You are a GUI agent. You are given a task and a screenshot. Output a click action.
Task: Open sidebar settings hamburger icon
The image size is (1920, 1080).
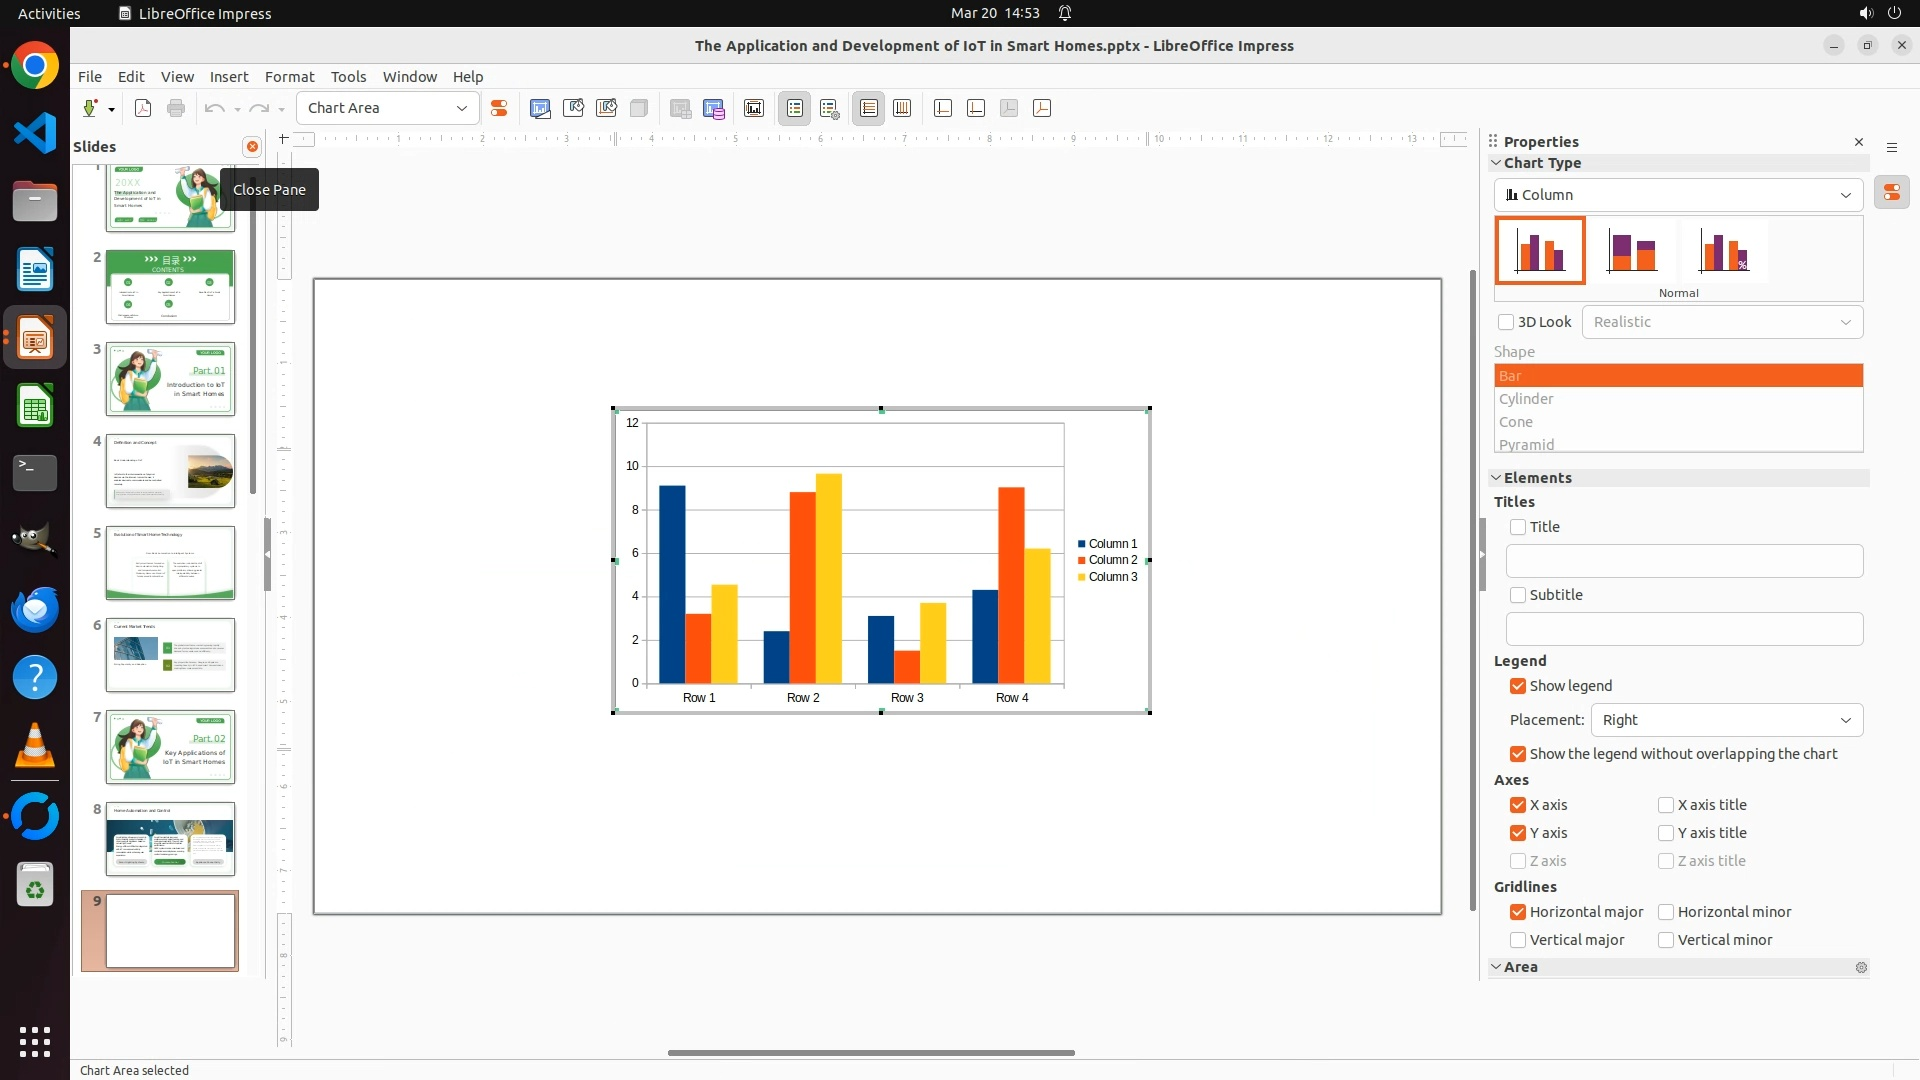(x=1892, y=147)
